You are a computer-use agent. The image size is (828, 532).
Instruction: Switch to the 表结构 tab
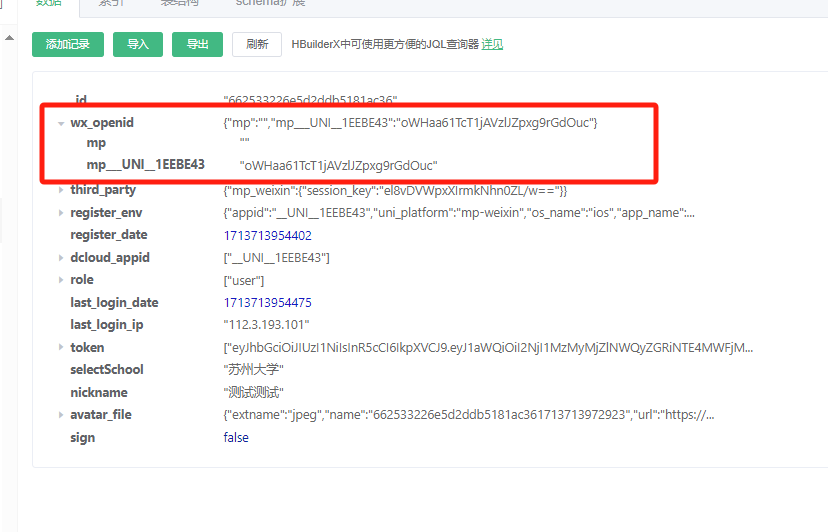180,3
